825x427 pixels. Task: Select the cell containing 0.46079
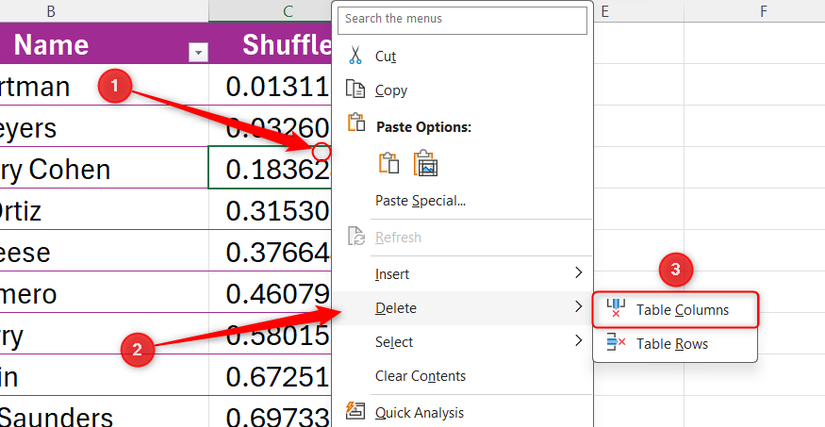point(270,292)
